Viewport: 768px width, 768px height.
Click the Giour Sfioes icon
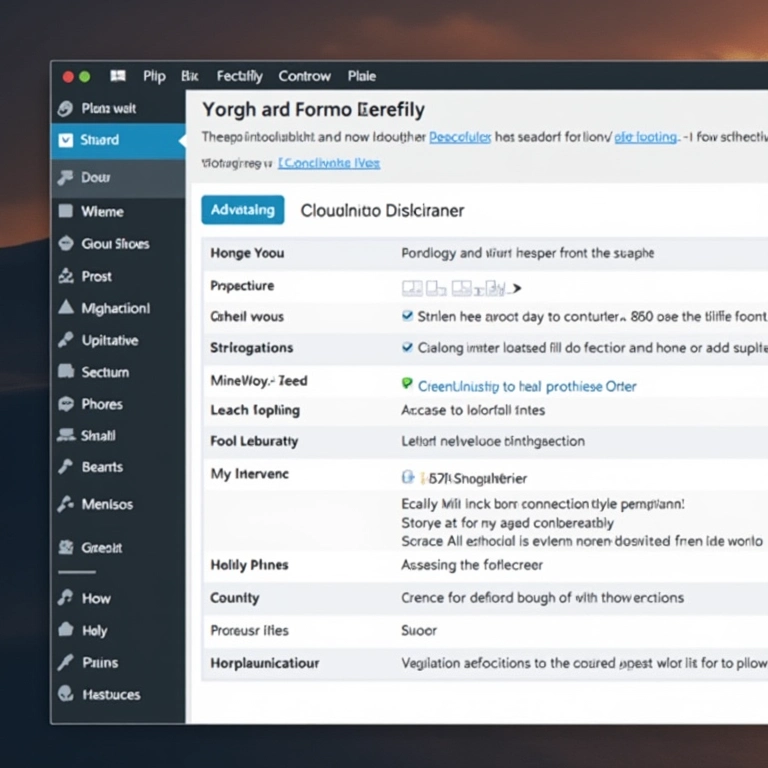(x=66, y=243)
